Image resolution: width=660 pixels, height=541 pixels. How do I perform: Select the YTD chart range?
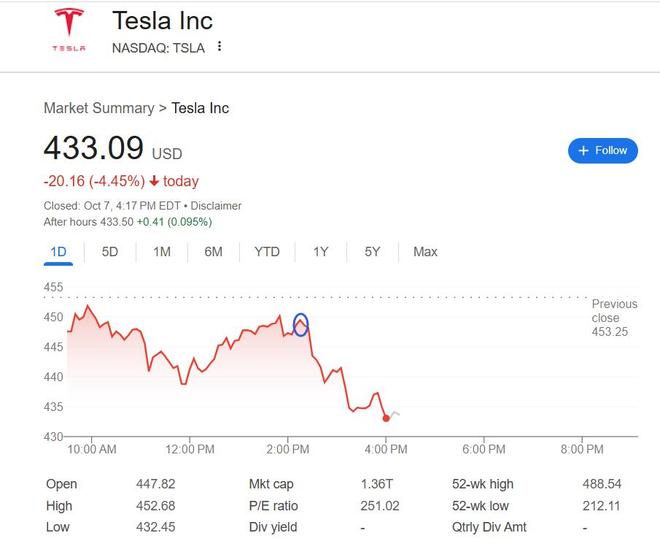tap(267, 252)
